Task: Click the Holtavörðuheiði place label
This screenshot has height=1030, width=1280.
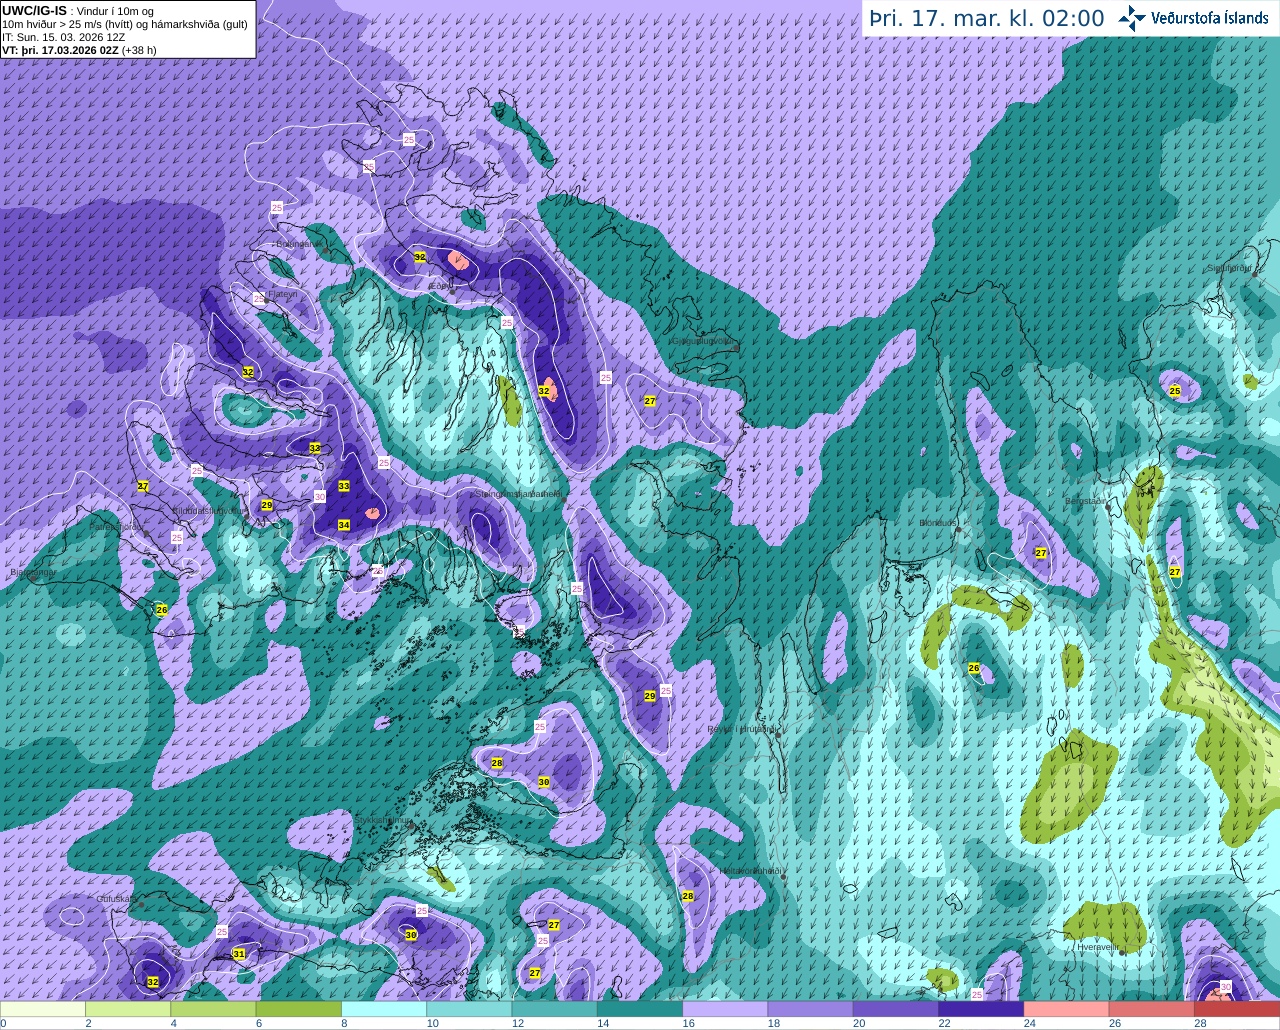Action: click(x=750, y=871)
